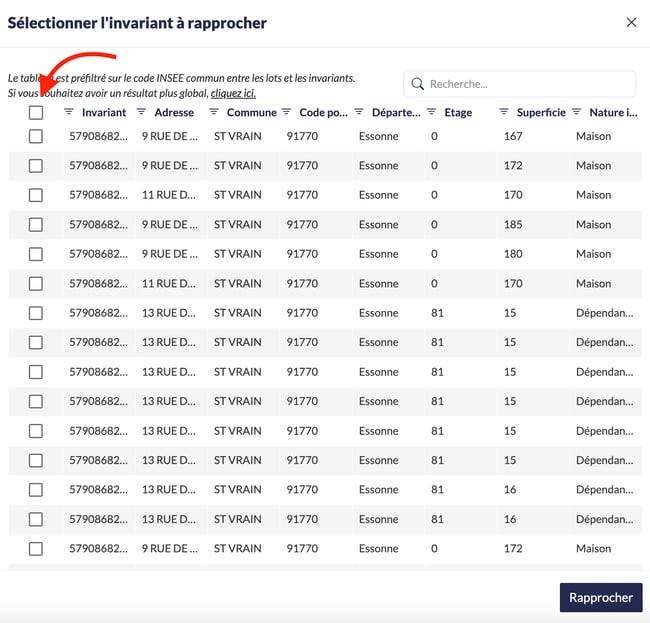This screenshot has height=623, width=650.
Task: Tick the checkbox of the row with superficie 185
Action: [x=36, y=224]
